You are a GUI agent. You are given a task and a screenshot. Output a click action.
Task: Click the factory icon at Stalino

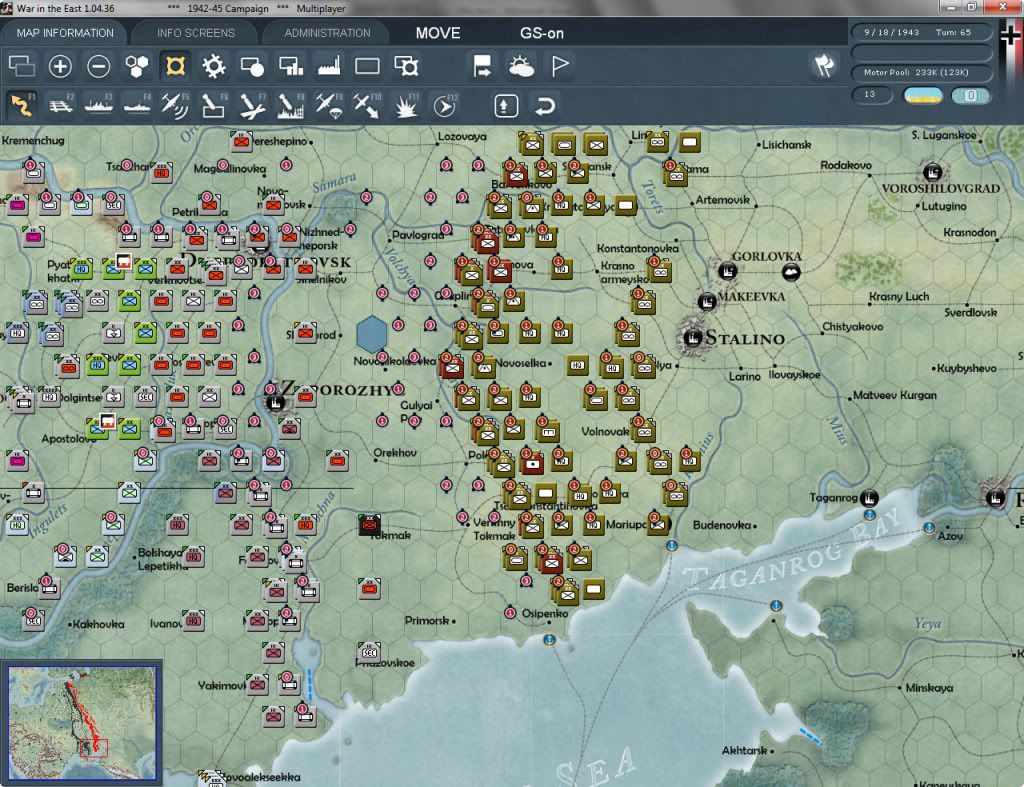[x=693, y=338]
